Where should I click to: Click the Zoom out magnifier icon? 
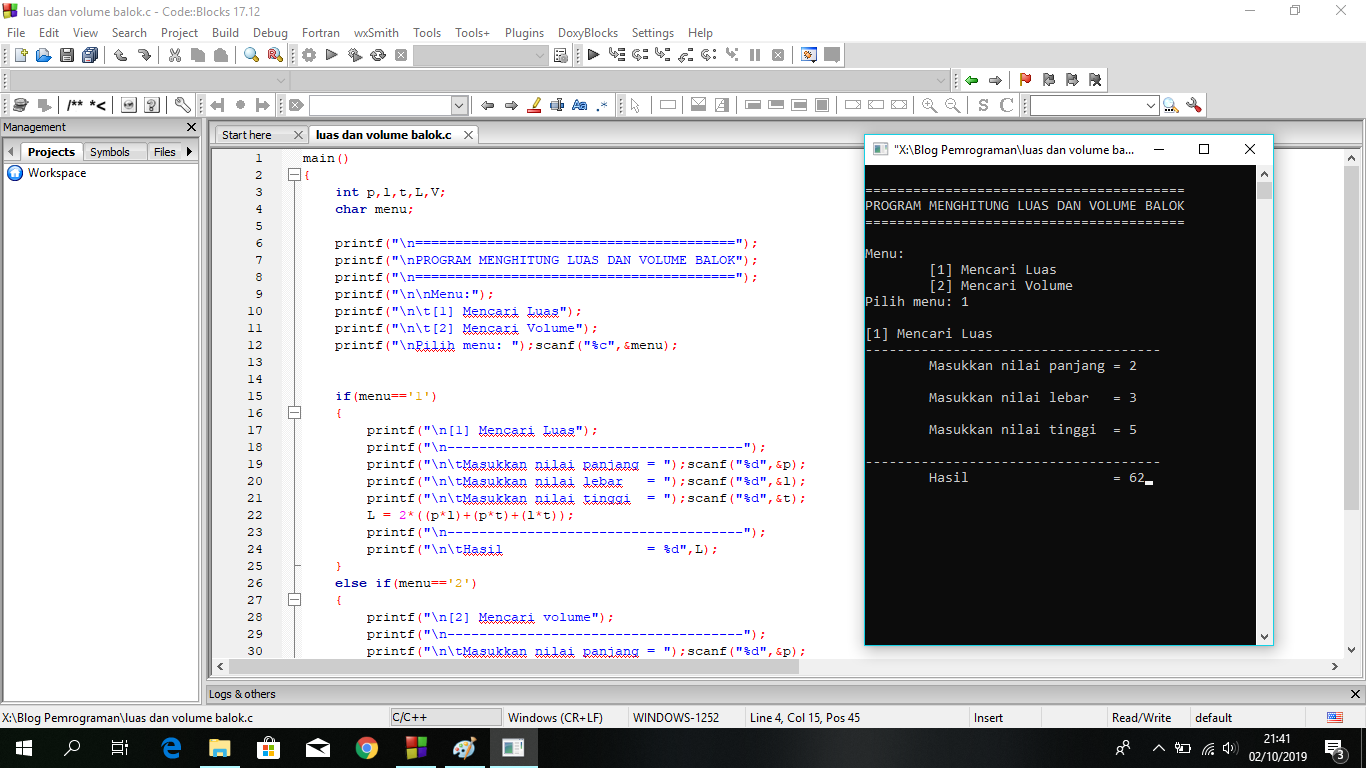click(953, 105)
